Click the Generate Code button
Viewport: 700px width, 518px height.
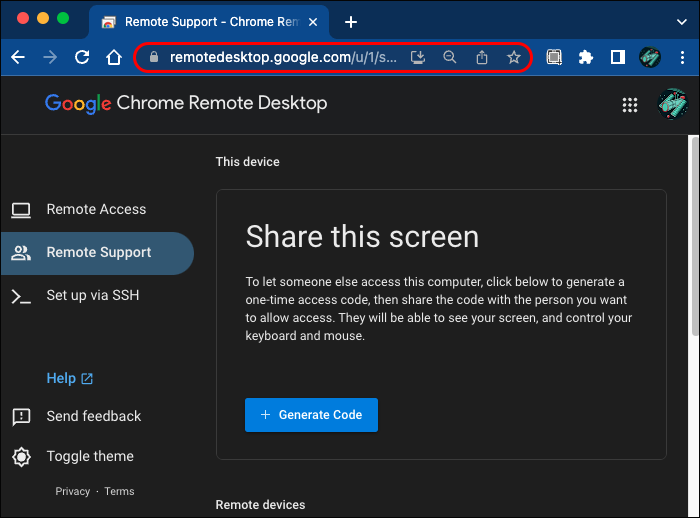pos(311,415)
